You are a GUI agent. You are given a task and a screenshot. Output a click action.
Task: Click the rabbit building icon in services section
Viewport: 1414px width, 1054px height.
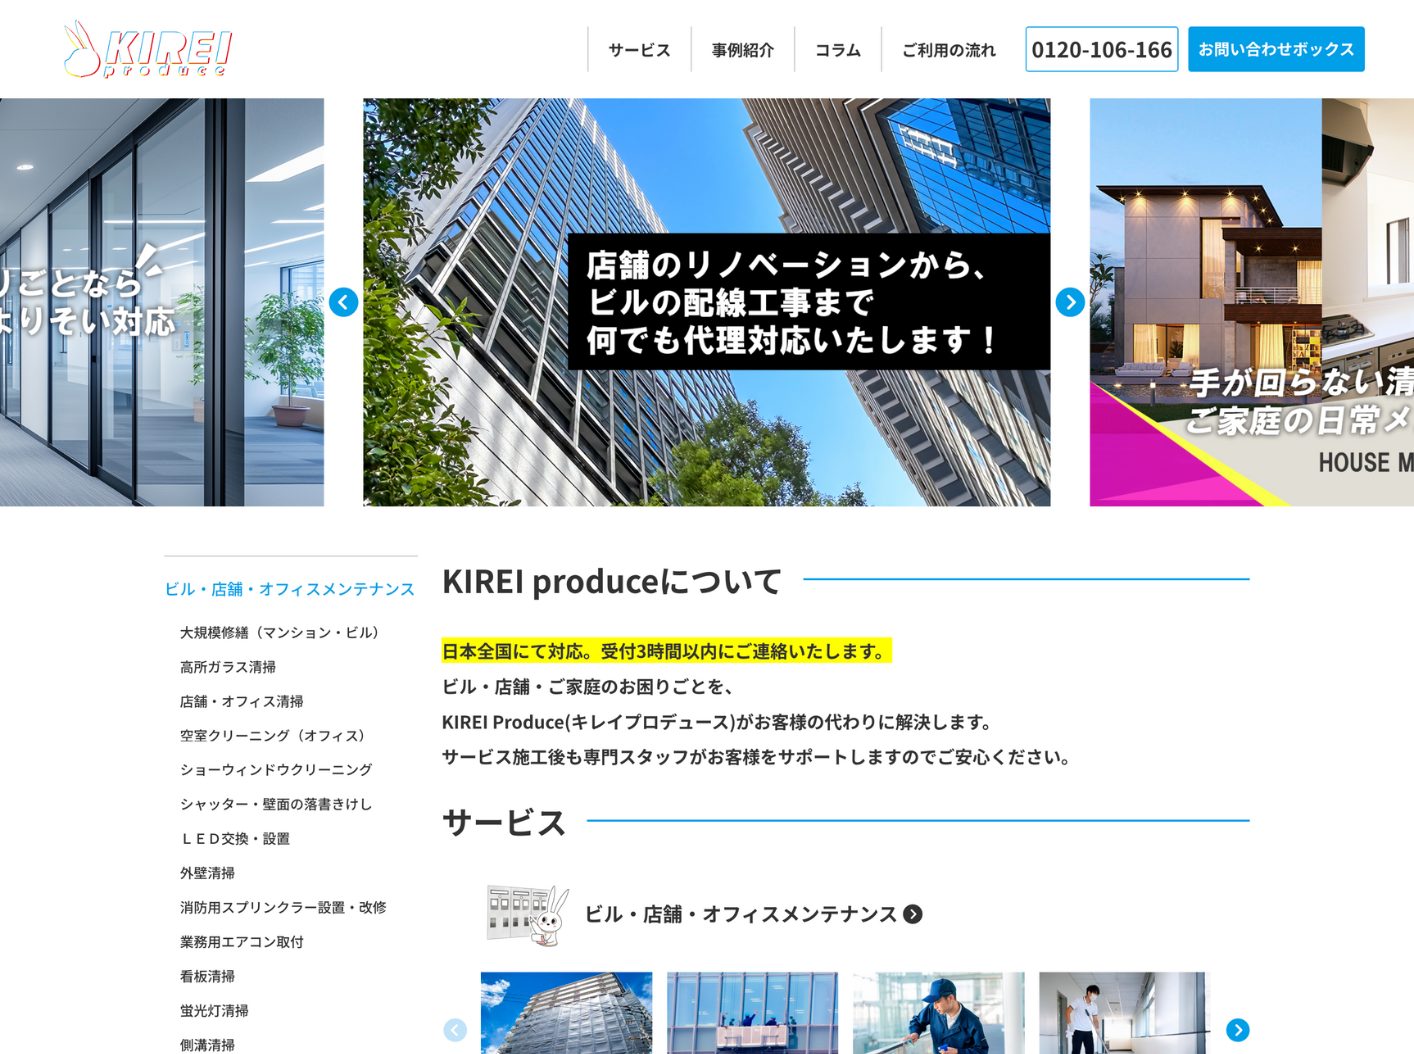527,914
